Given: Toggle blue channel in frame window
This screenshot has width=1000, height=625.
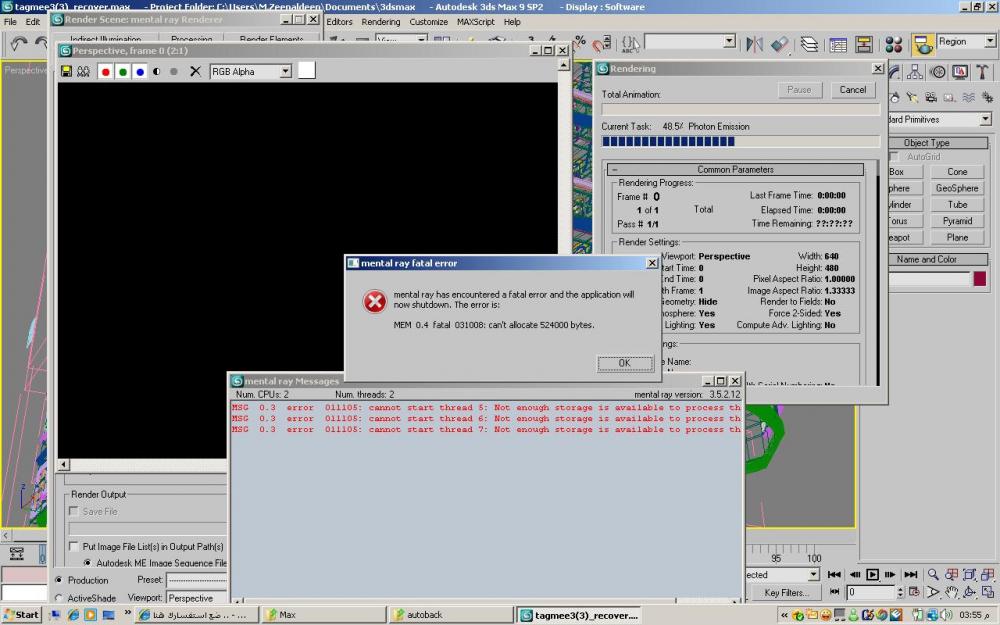Looking at the screenshot, I should pos(140,71).
